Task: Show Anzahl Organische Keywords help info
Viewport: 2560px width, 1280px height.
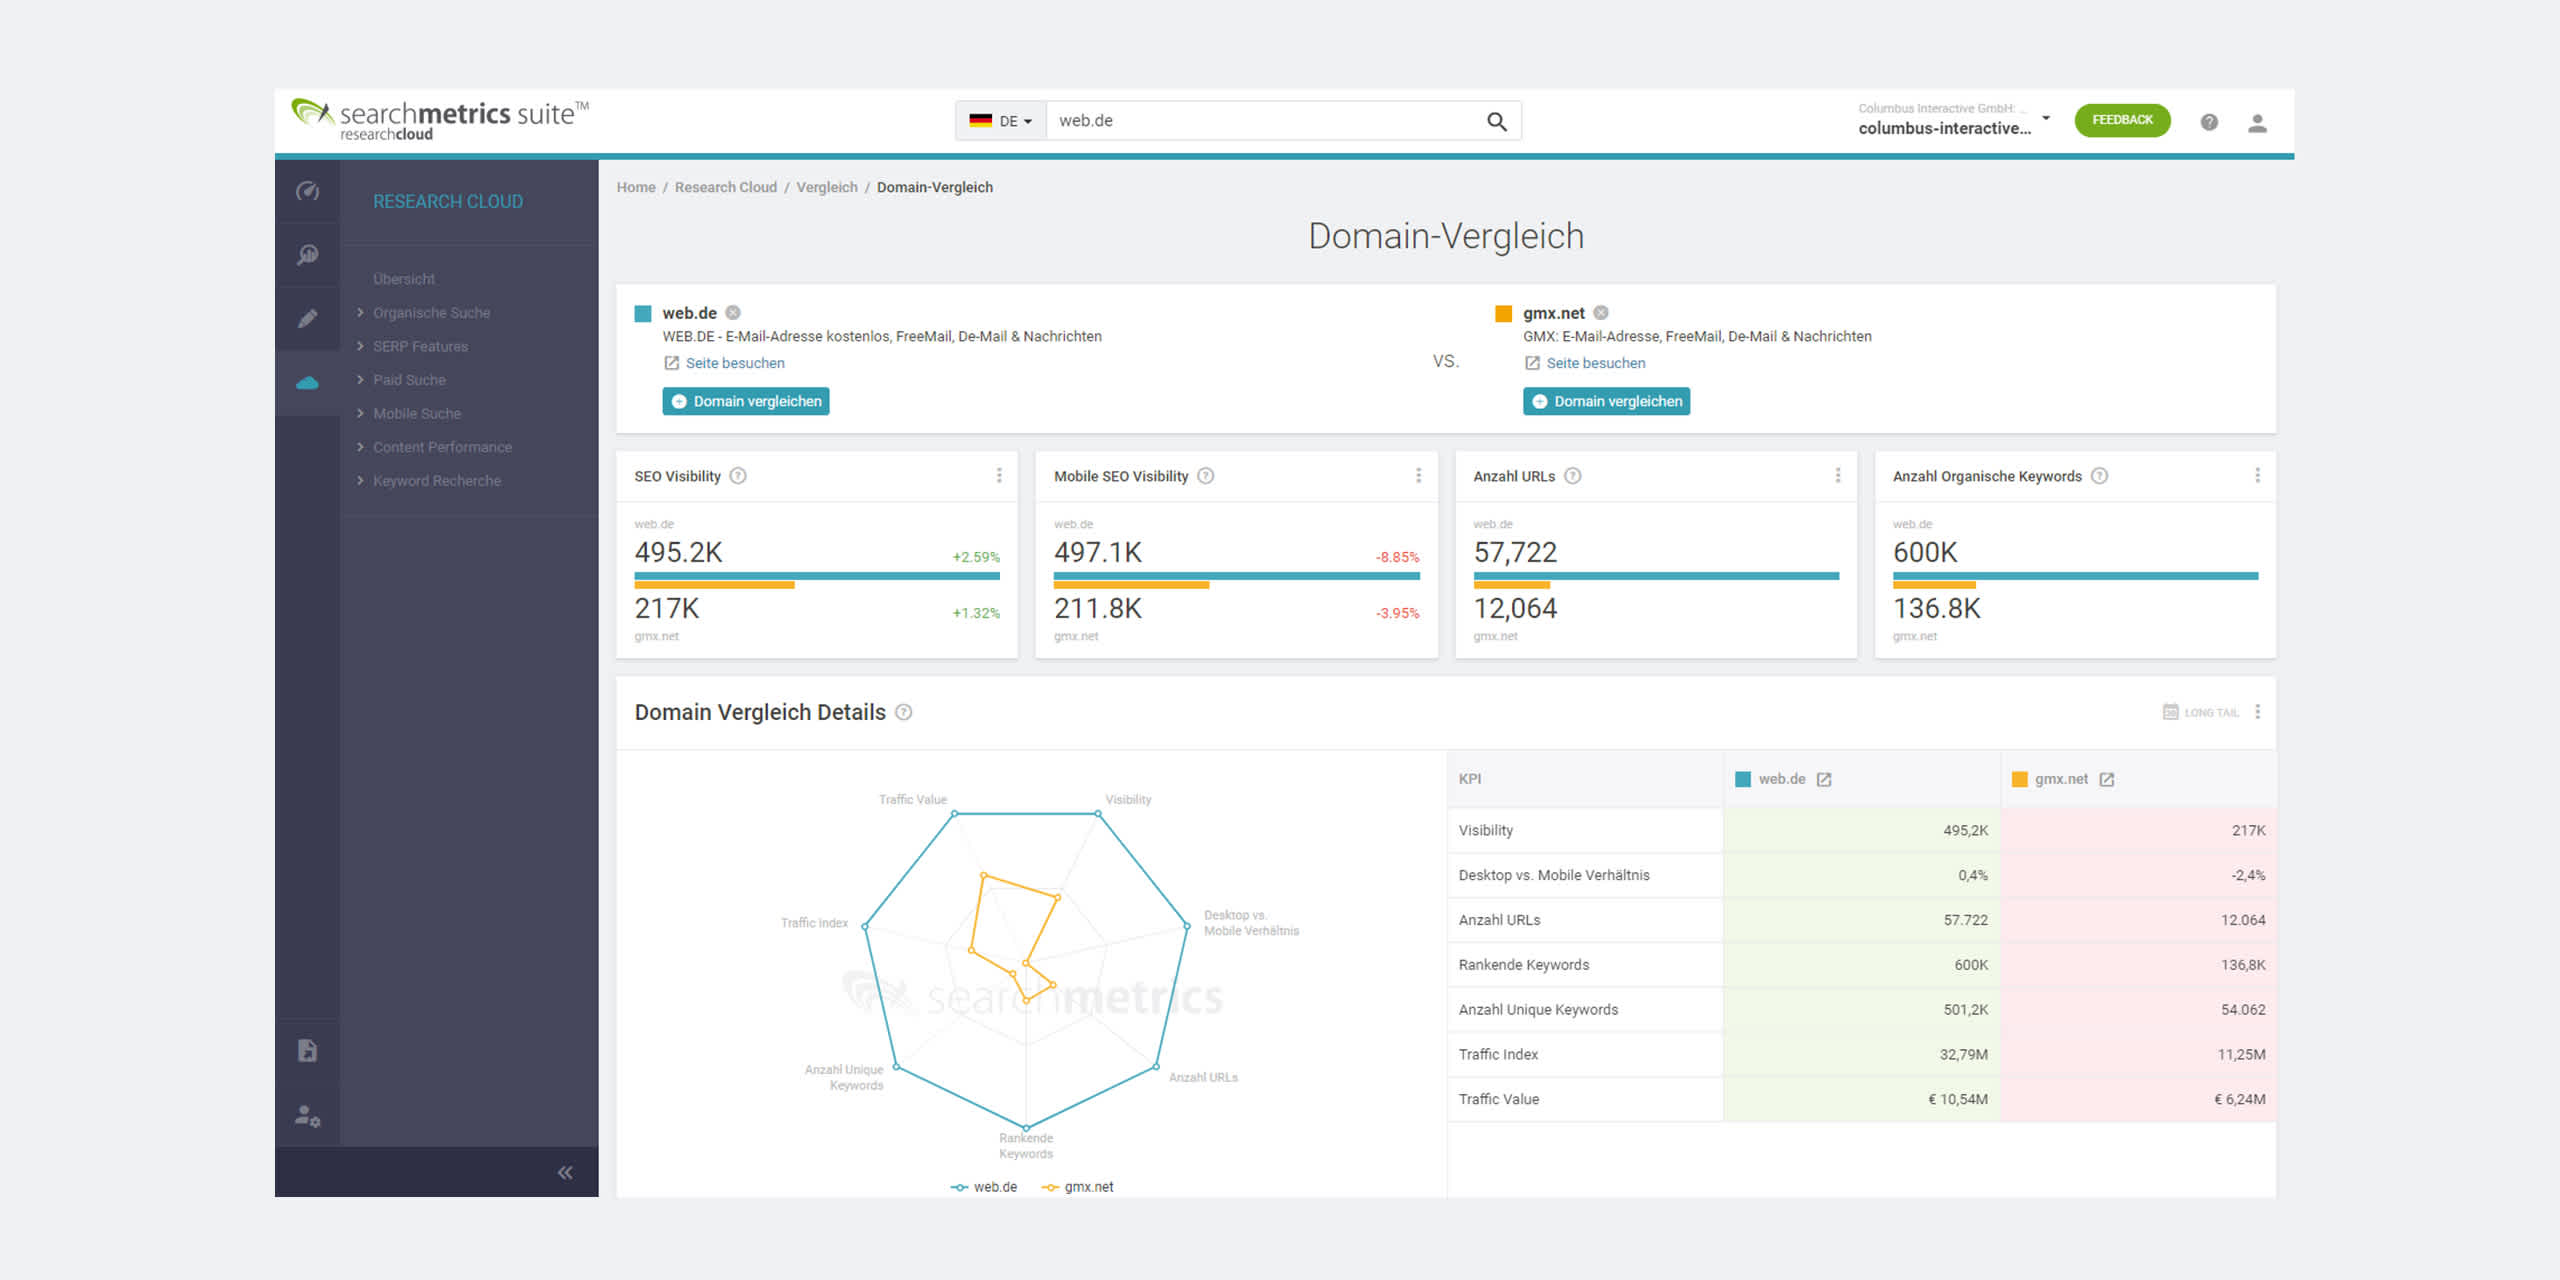Action: (2100, 476)
